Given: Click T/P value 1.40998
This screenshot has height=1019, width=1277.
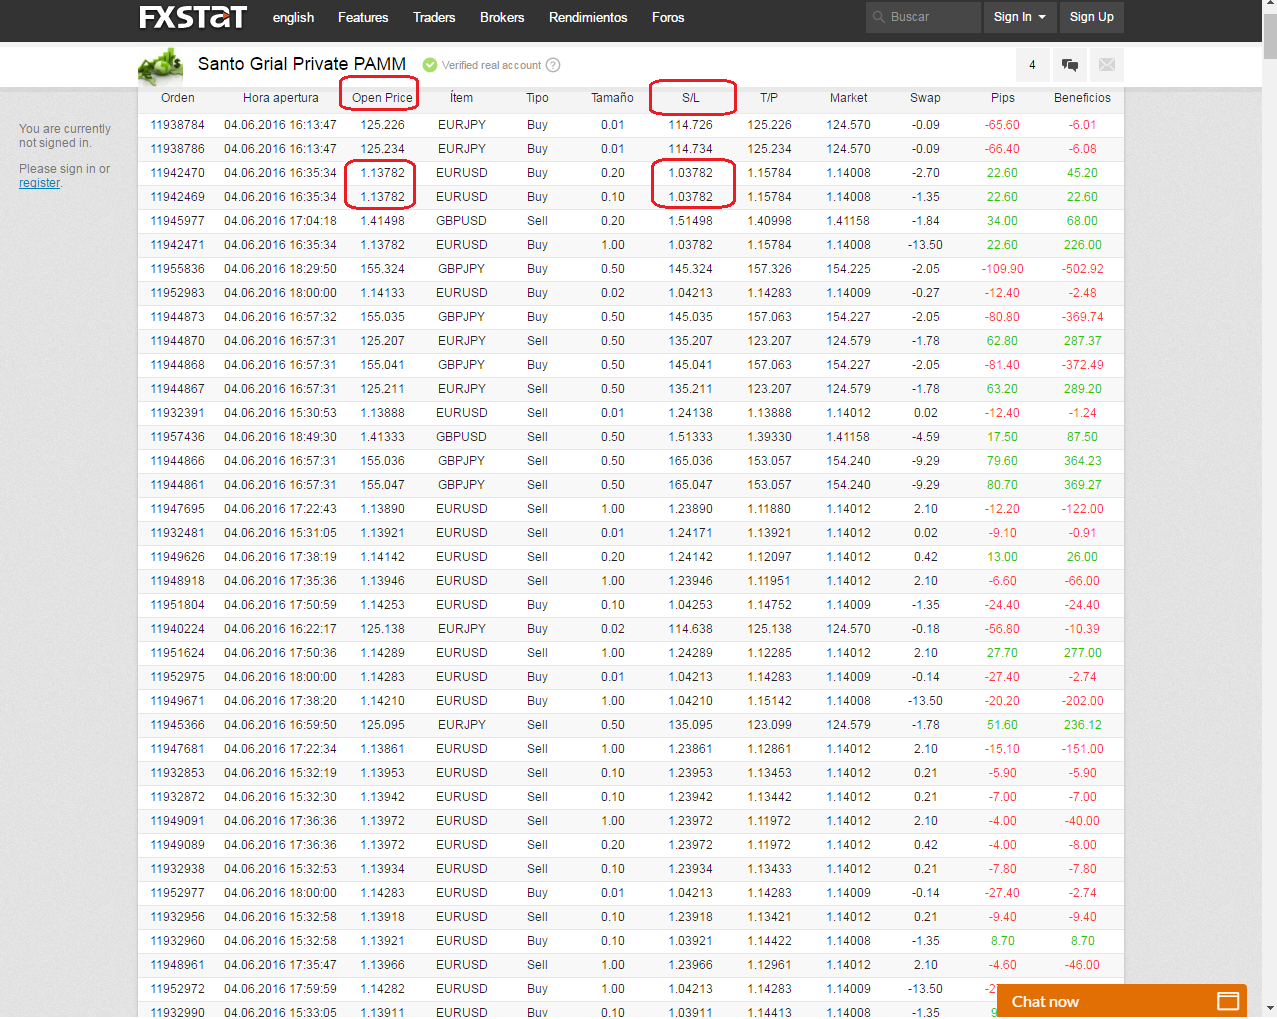Looking at the screenshot, I should click(769, 221).
